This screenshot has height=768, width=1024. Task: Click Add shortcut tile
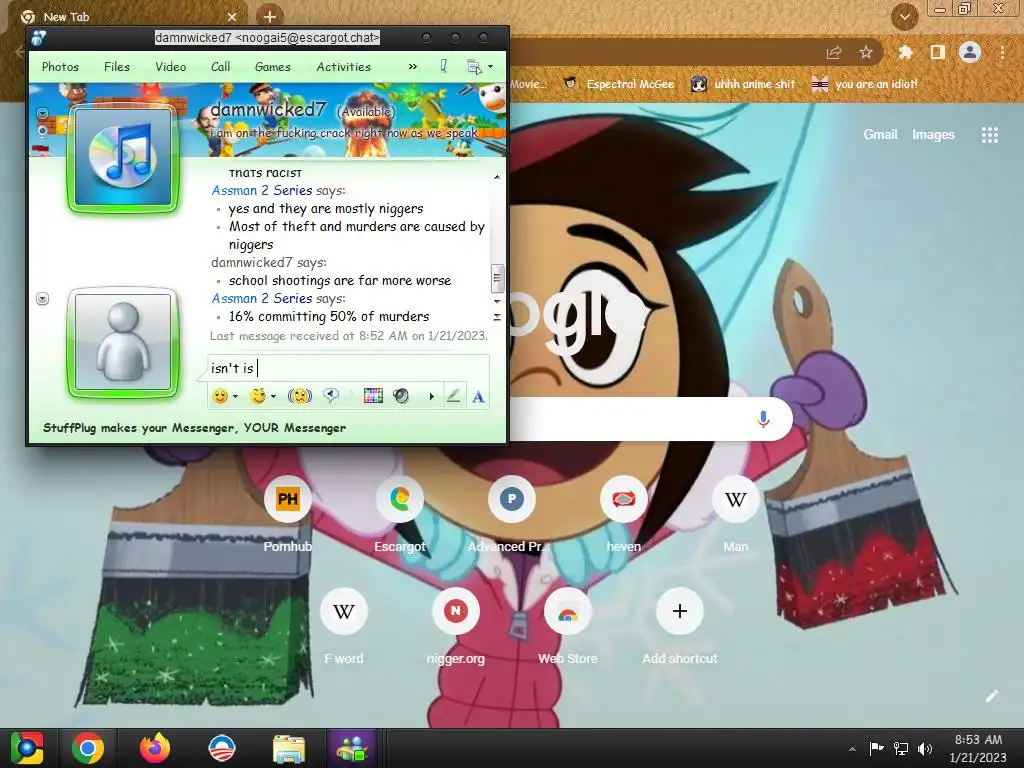click(679, 628)
